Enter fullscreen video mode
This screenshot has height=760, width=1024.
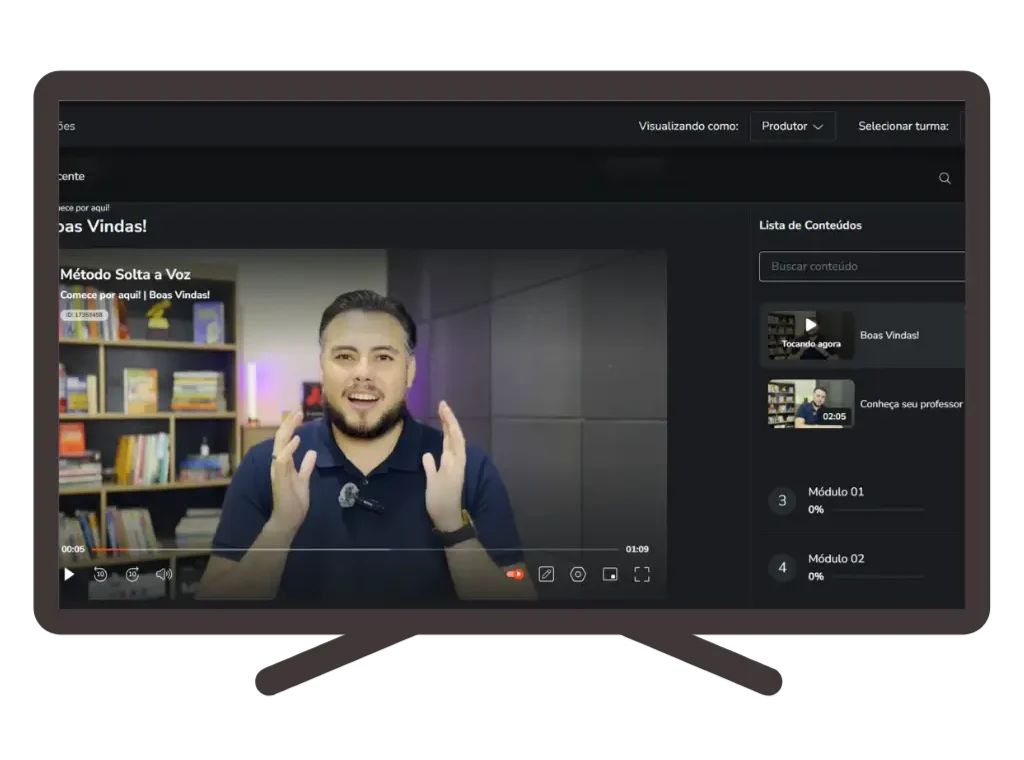[x=642, y=574]
